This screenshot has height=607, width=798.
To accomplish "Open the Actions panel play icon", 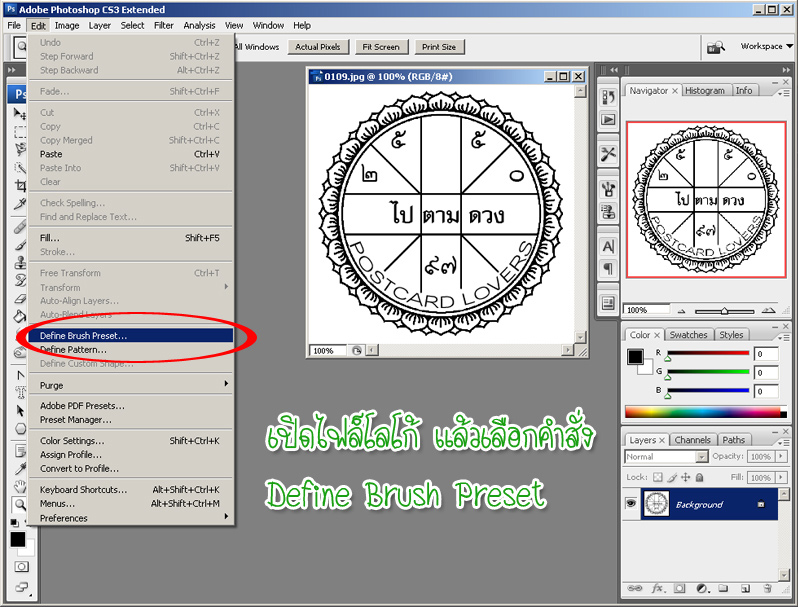I will [608, 120].
